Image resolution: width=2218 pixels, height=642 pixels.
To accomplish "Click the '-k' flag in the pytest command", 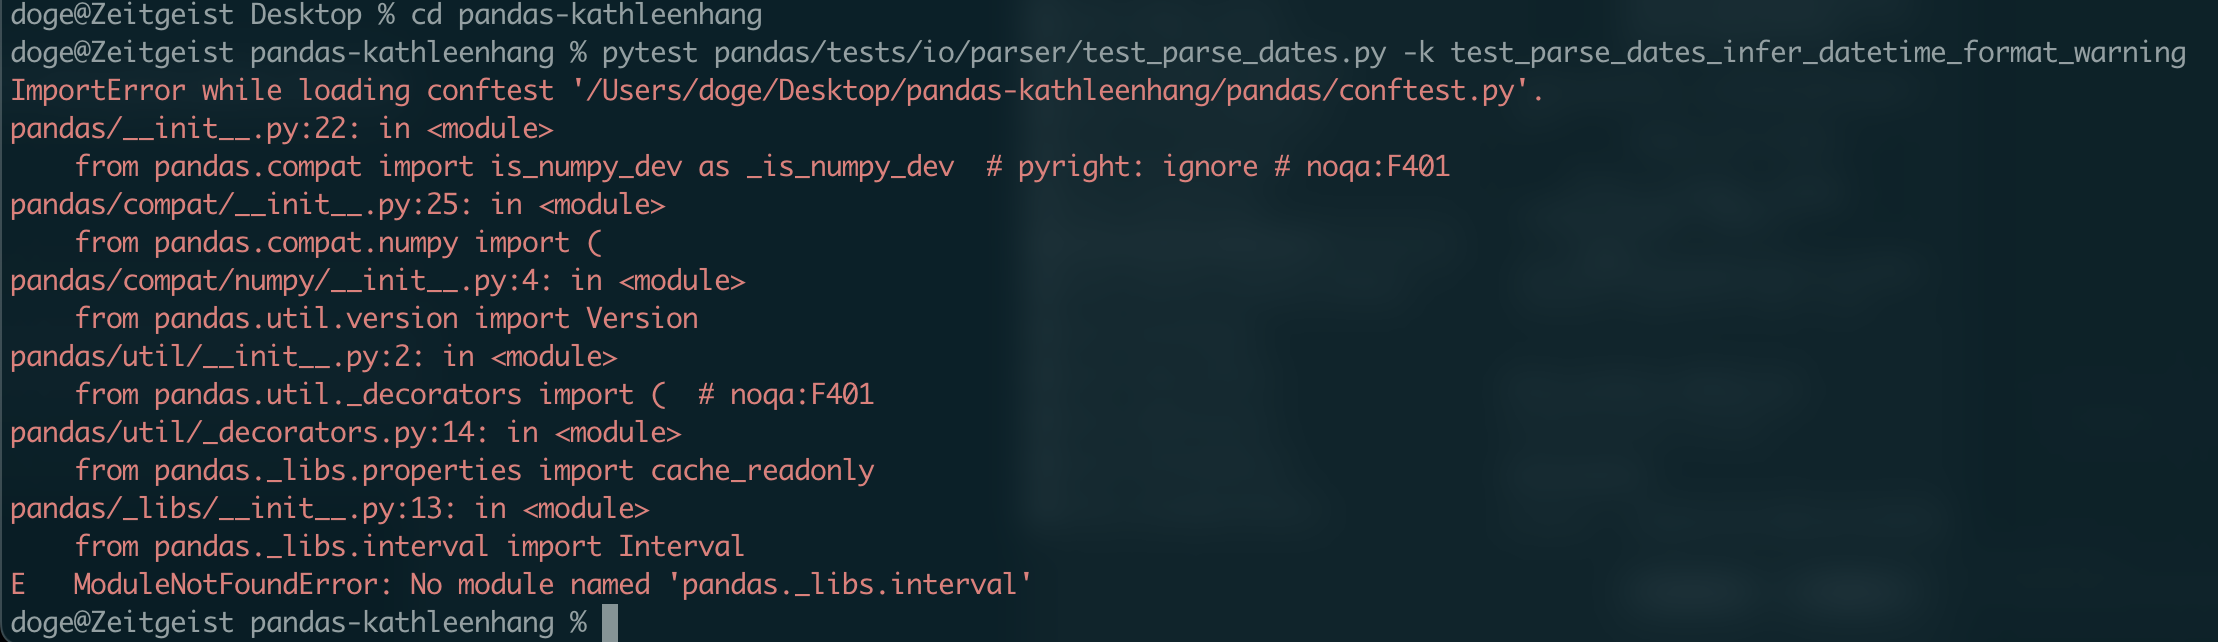I will click(x=1418, y=53).
